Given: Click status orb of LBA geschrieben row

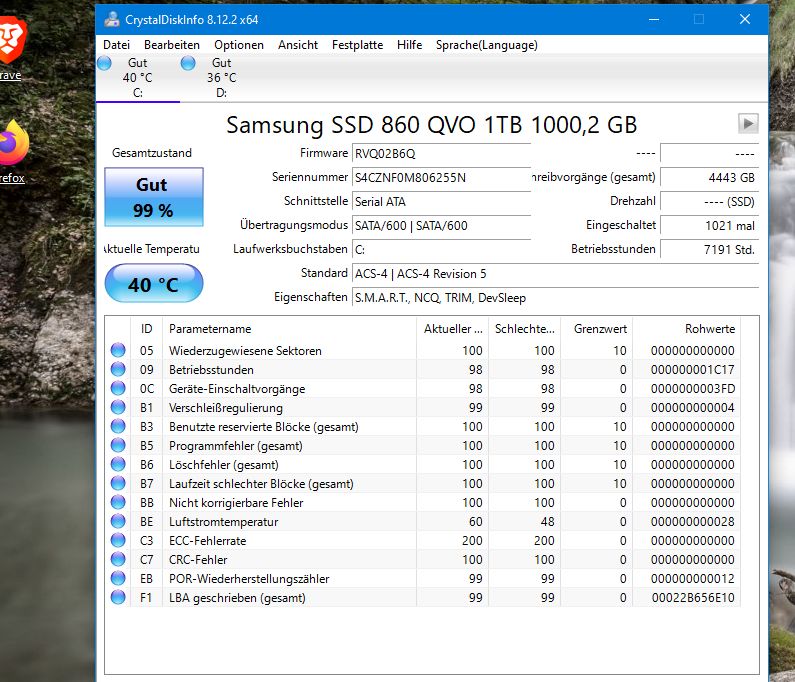Looking at the screenshot, I should click(x=118, y=597).
